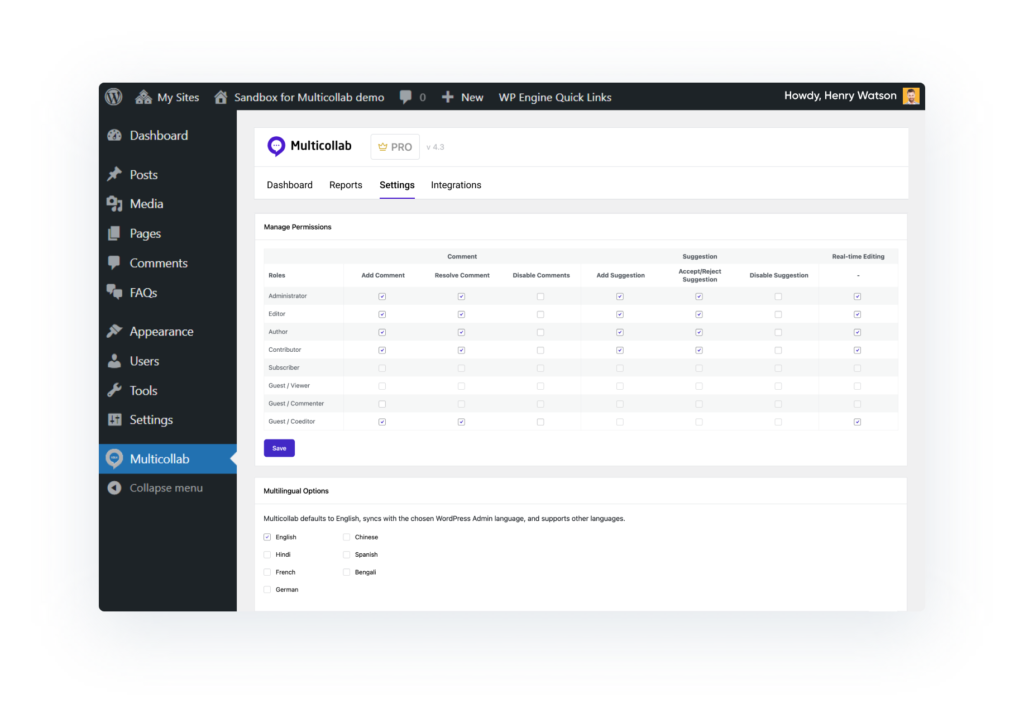
Task: Switch to the Reports tab
Action: (345, 185)
